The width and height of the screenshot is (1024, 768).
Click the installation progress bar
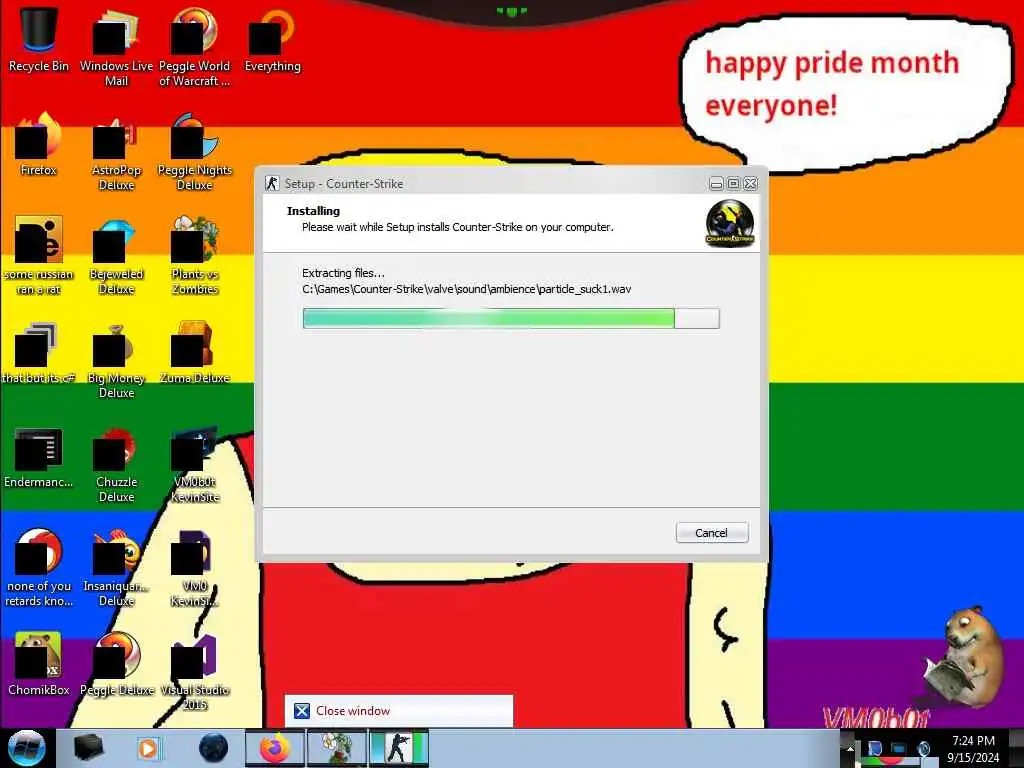511,318
